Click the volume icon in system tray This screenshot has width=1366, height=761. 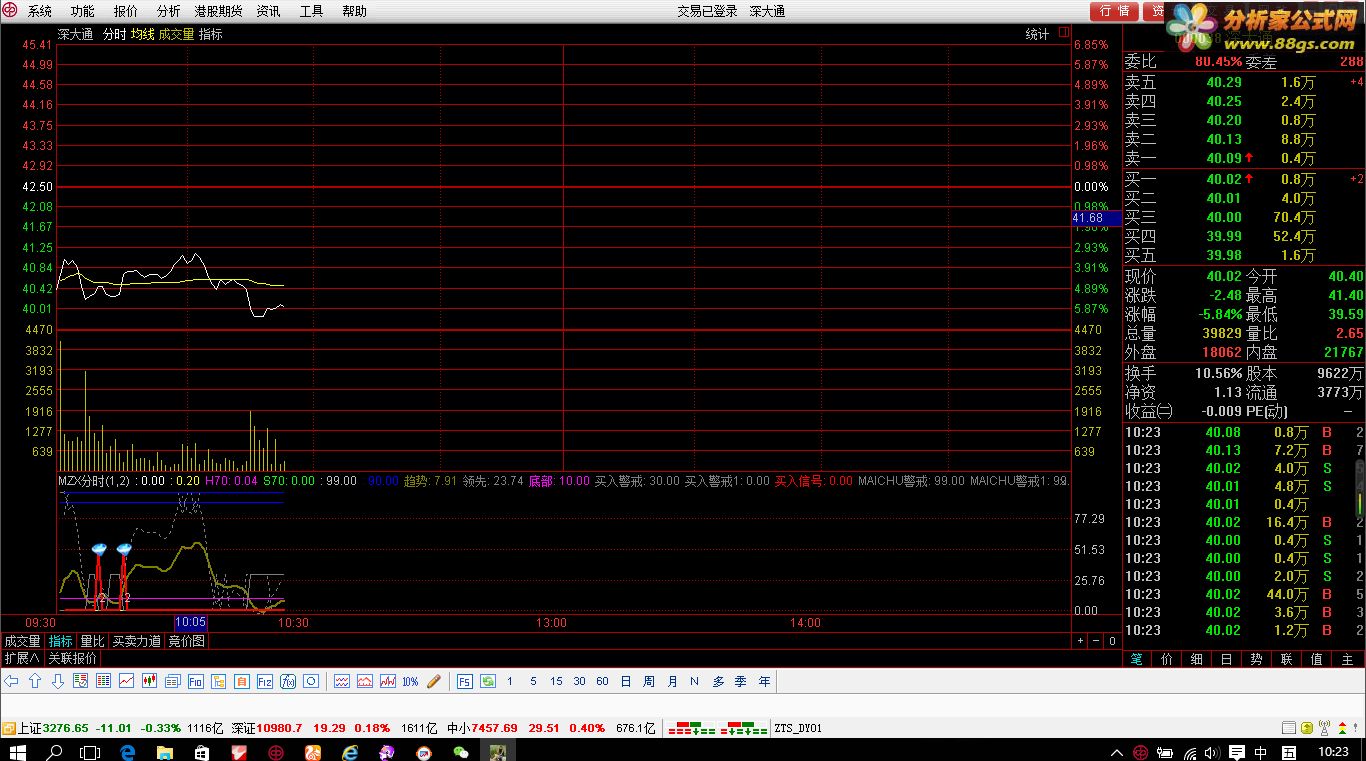1212,752
